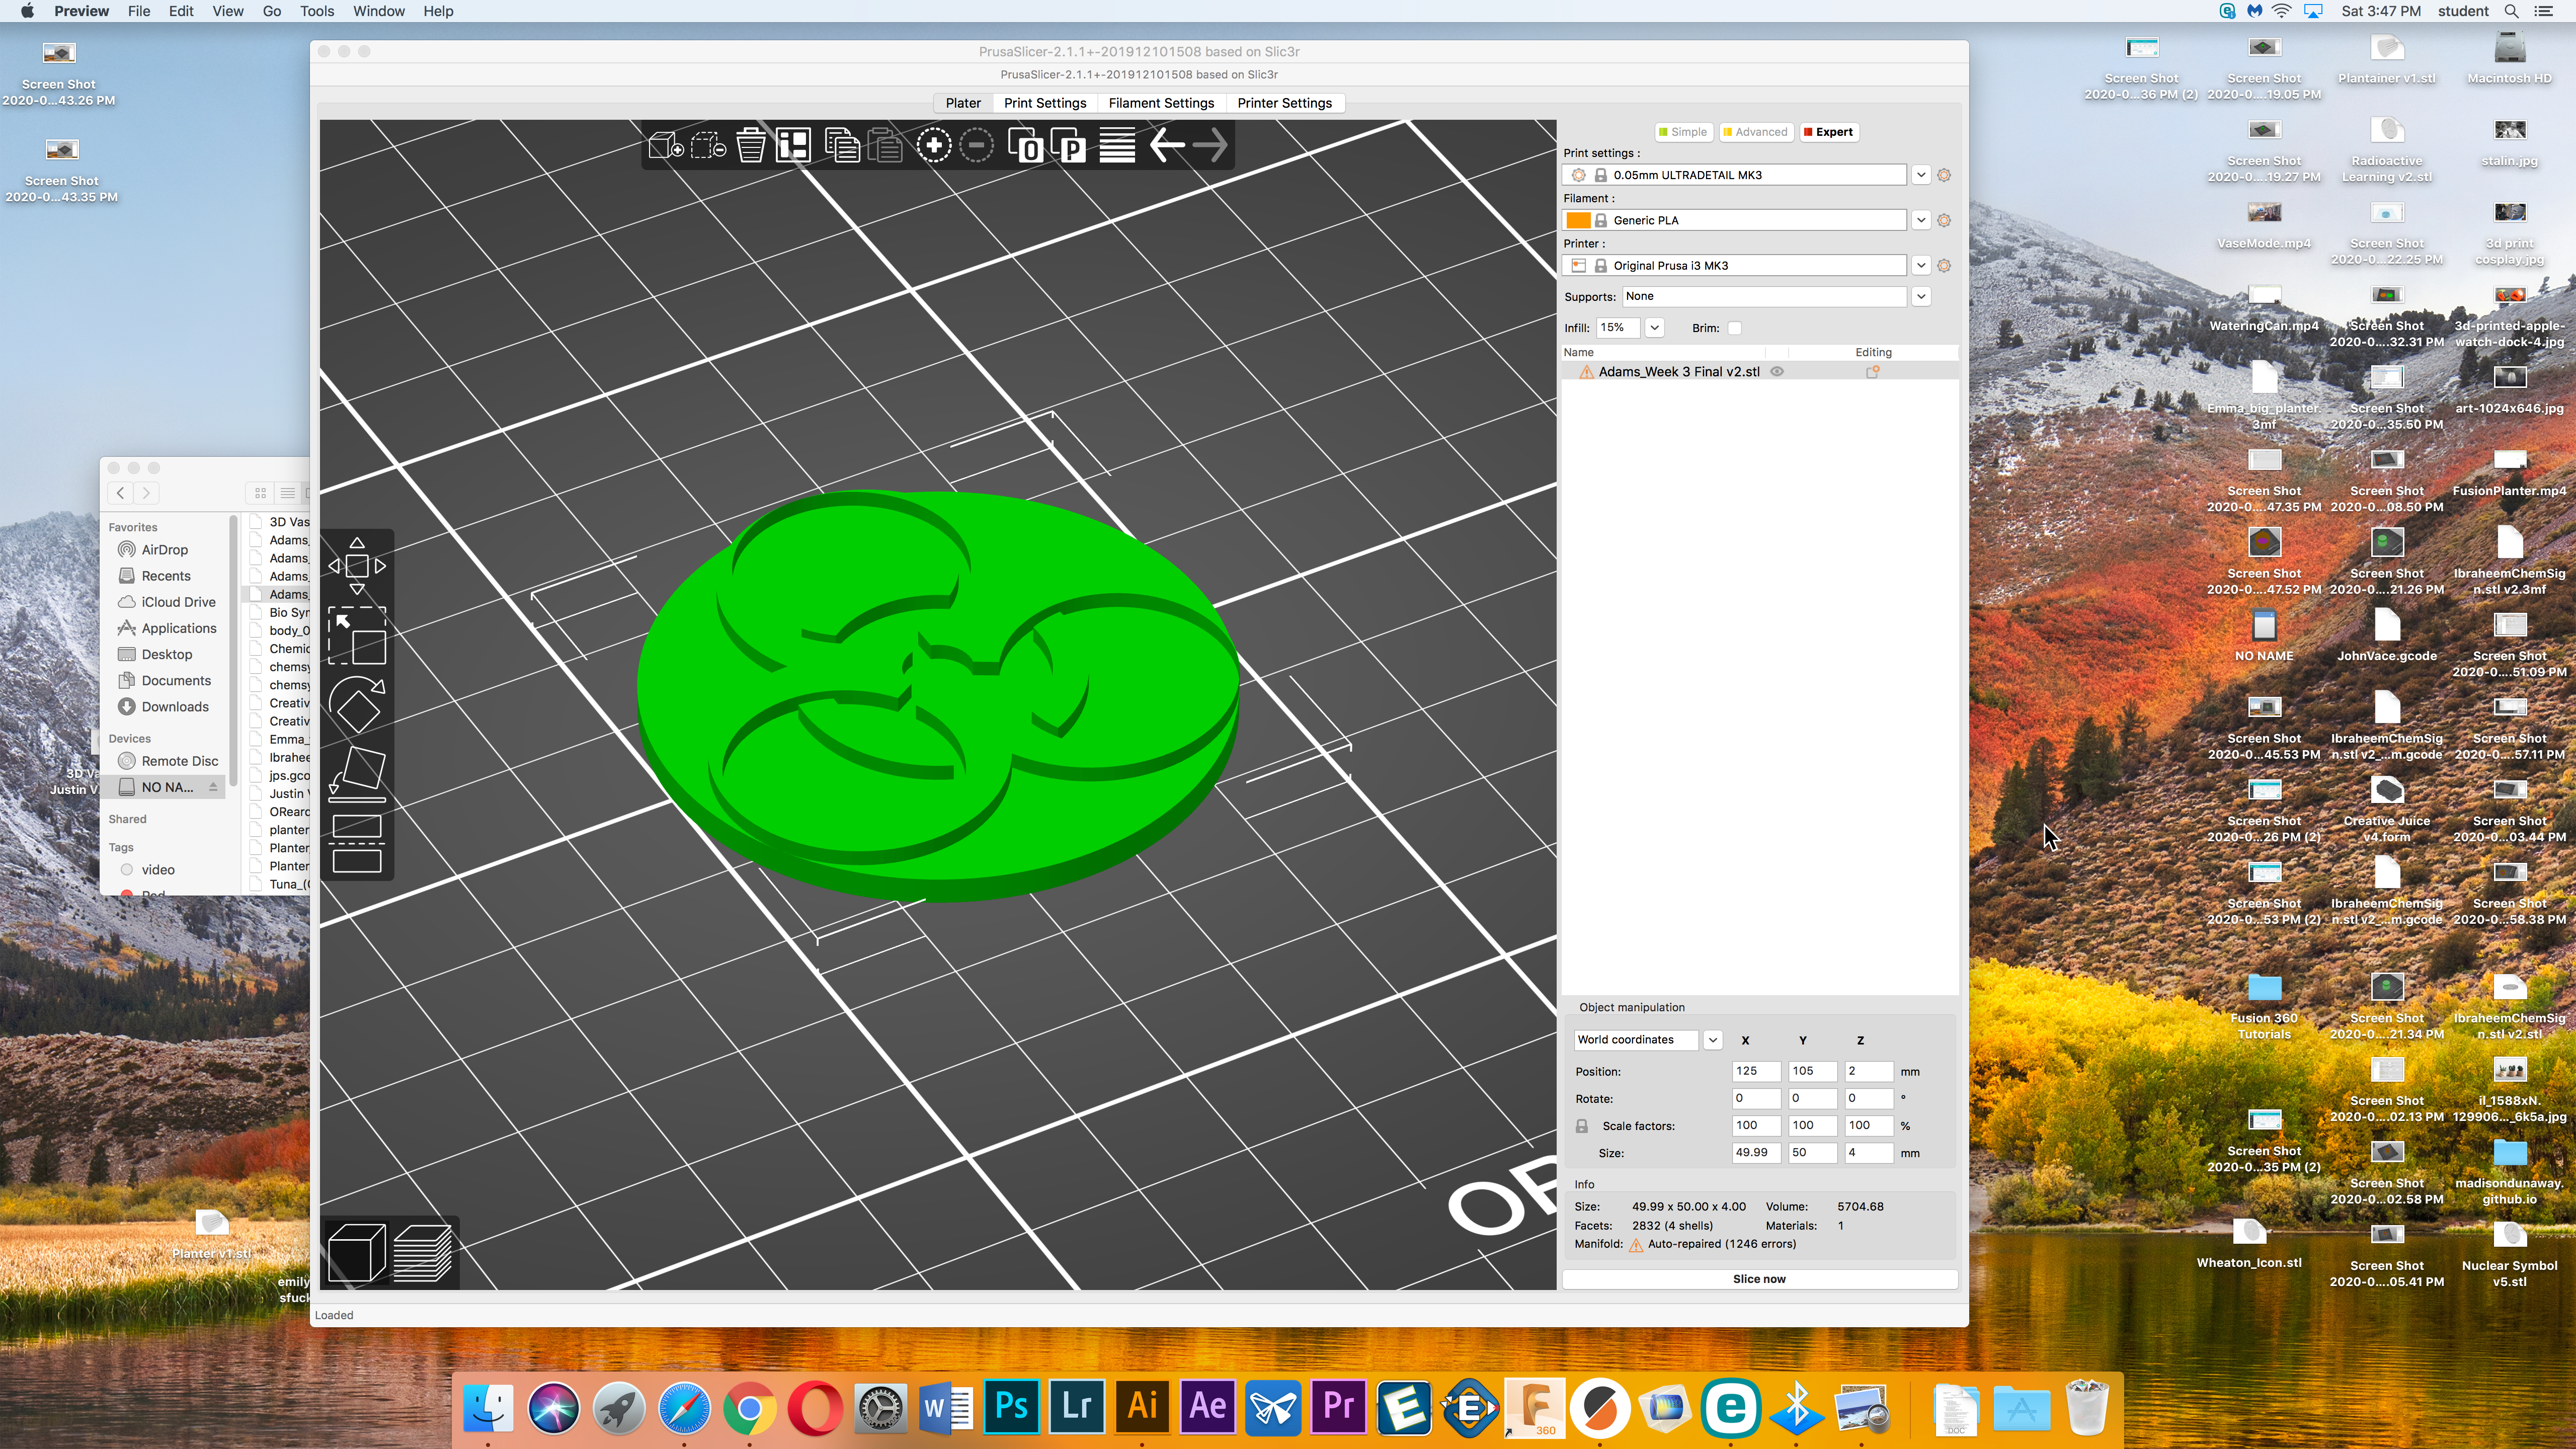Click the Slice now button
2576x1449 pixels.
tap(1759, 1279)
